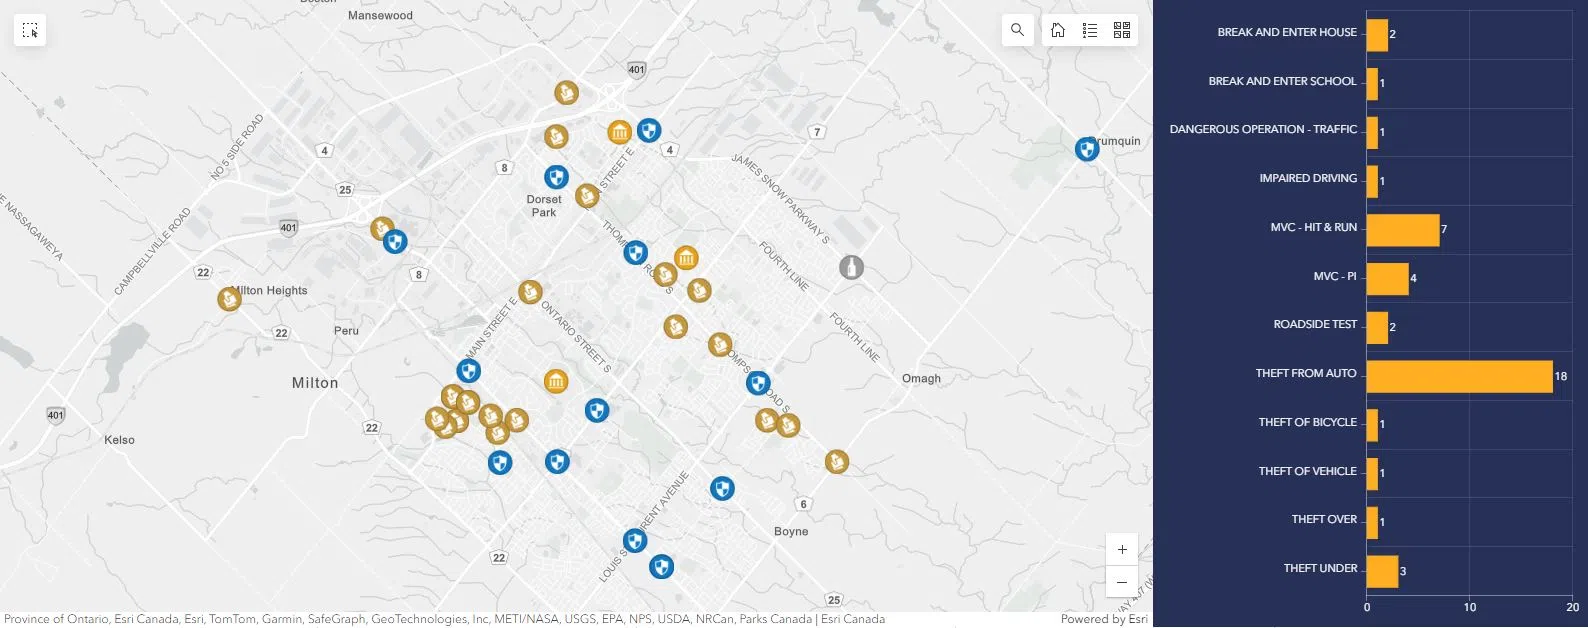Click the DANGEROUS OPERATION - TRAFFIC bar

coord(1372,132)
